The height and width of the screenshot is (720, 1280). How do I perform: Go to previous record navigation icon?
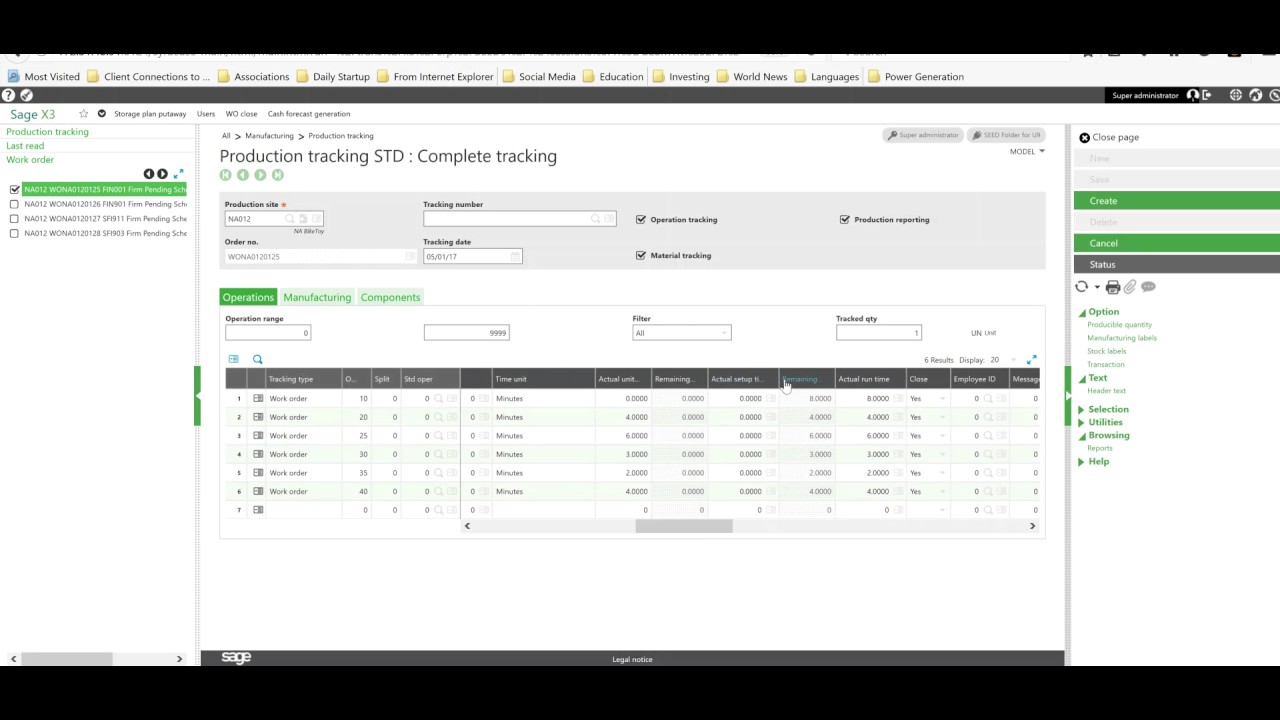pyautogui.click(x=243, y=175)
